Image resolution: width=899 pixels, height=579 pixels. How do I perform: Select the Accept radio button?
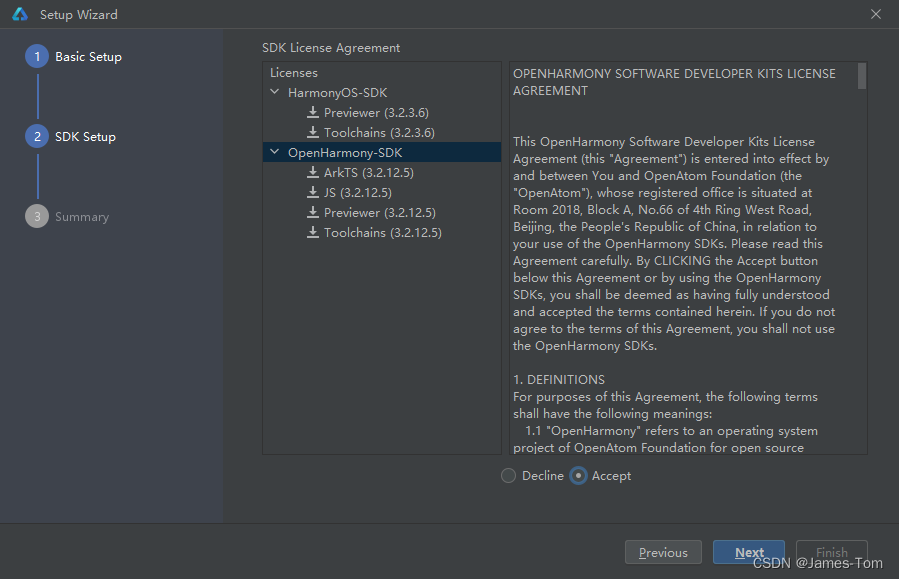point(578,476)
